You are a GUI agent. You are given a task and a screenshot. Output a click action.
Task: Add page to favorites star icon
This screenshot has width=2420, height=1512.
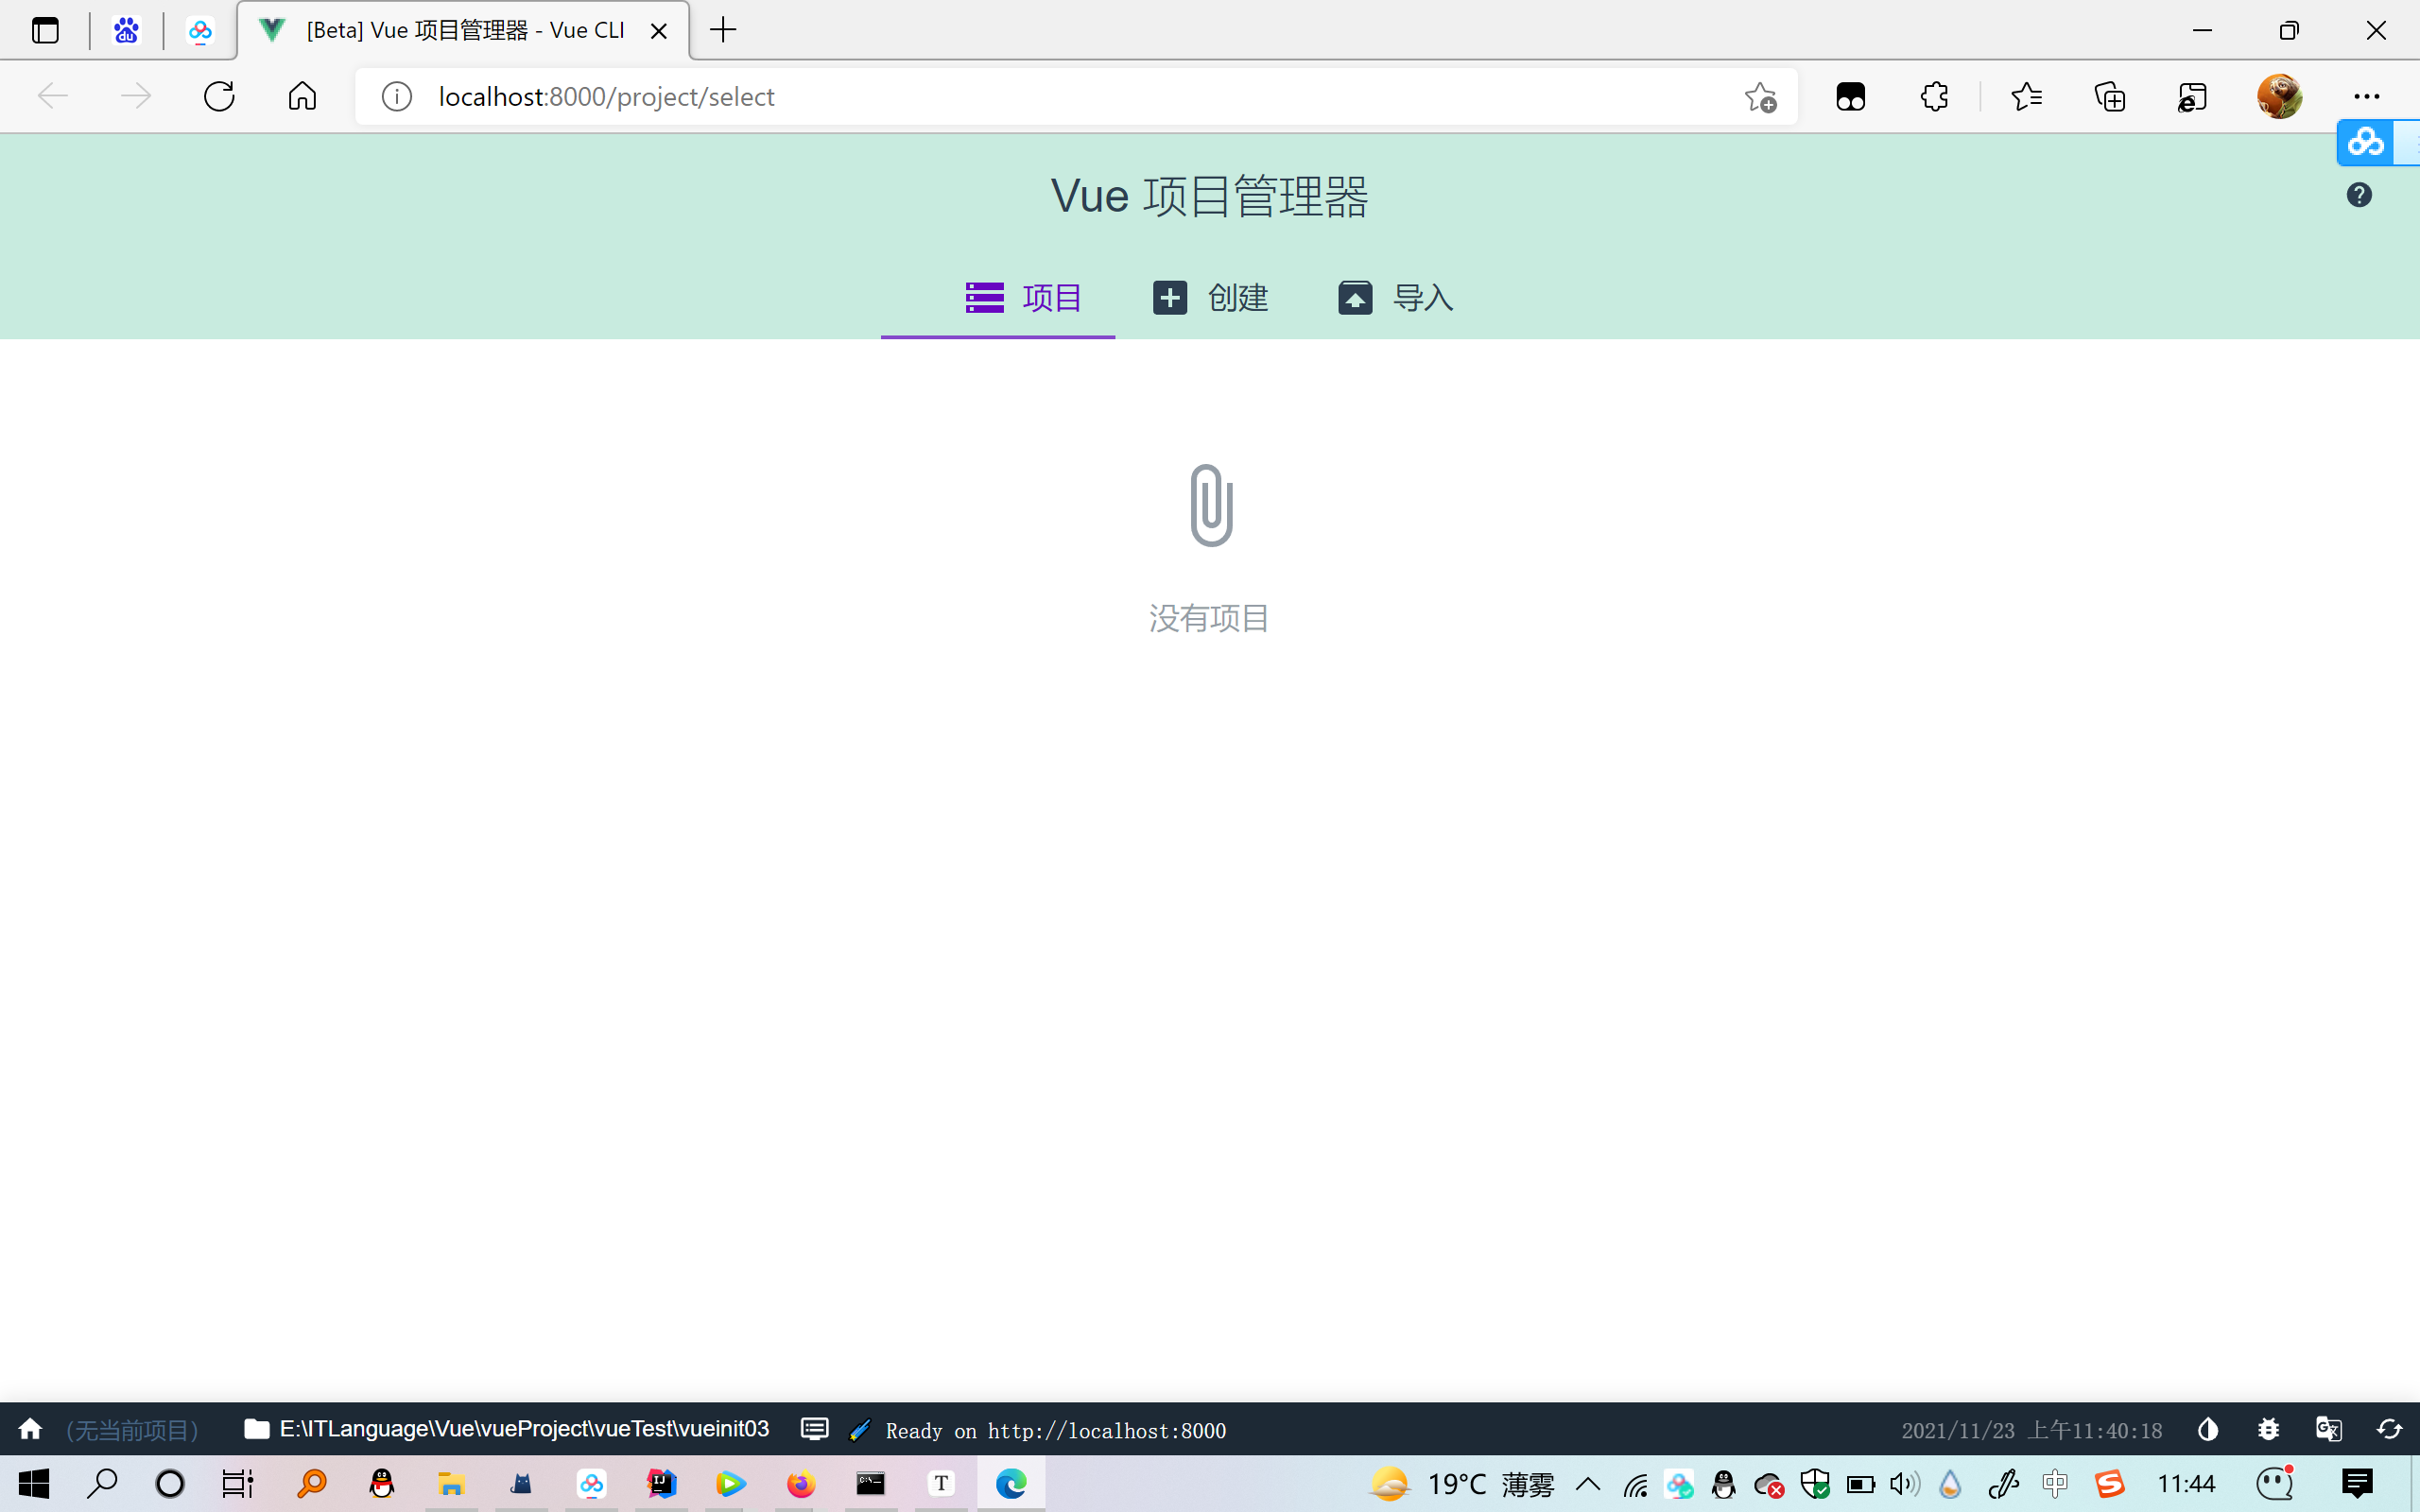[1760, 97]
